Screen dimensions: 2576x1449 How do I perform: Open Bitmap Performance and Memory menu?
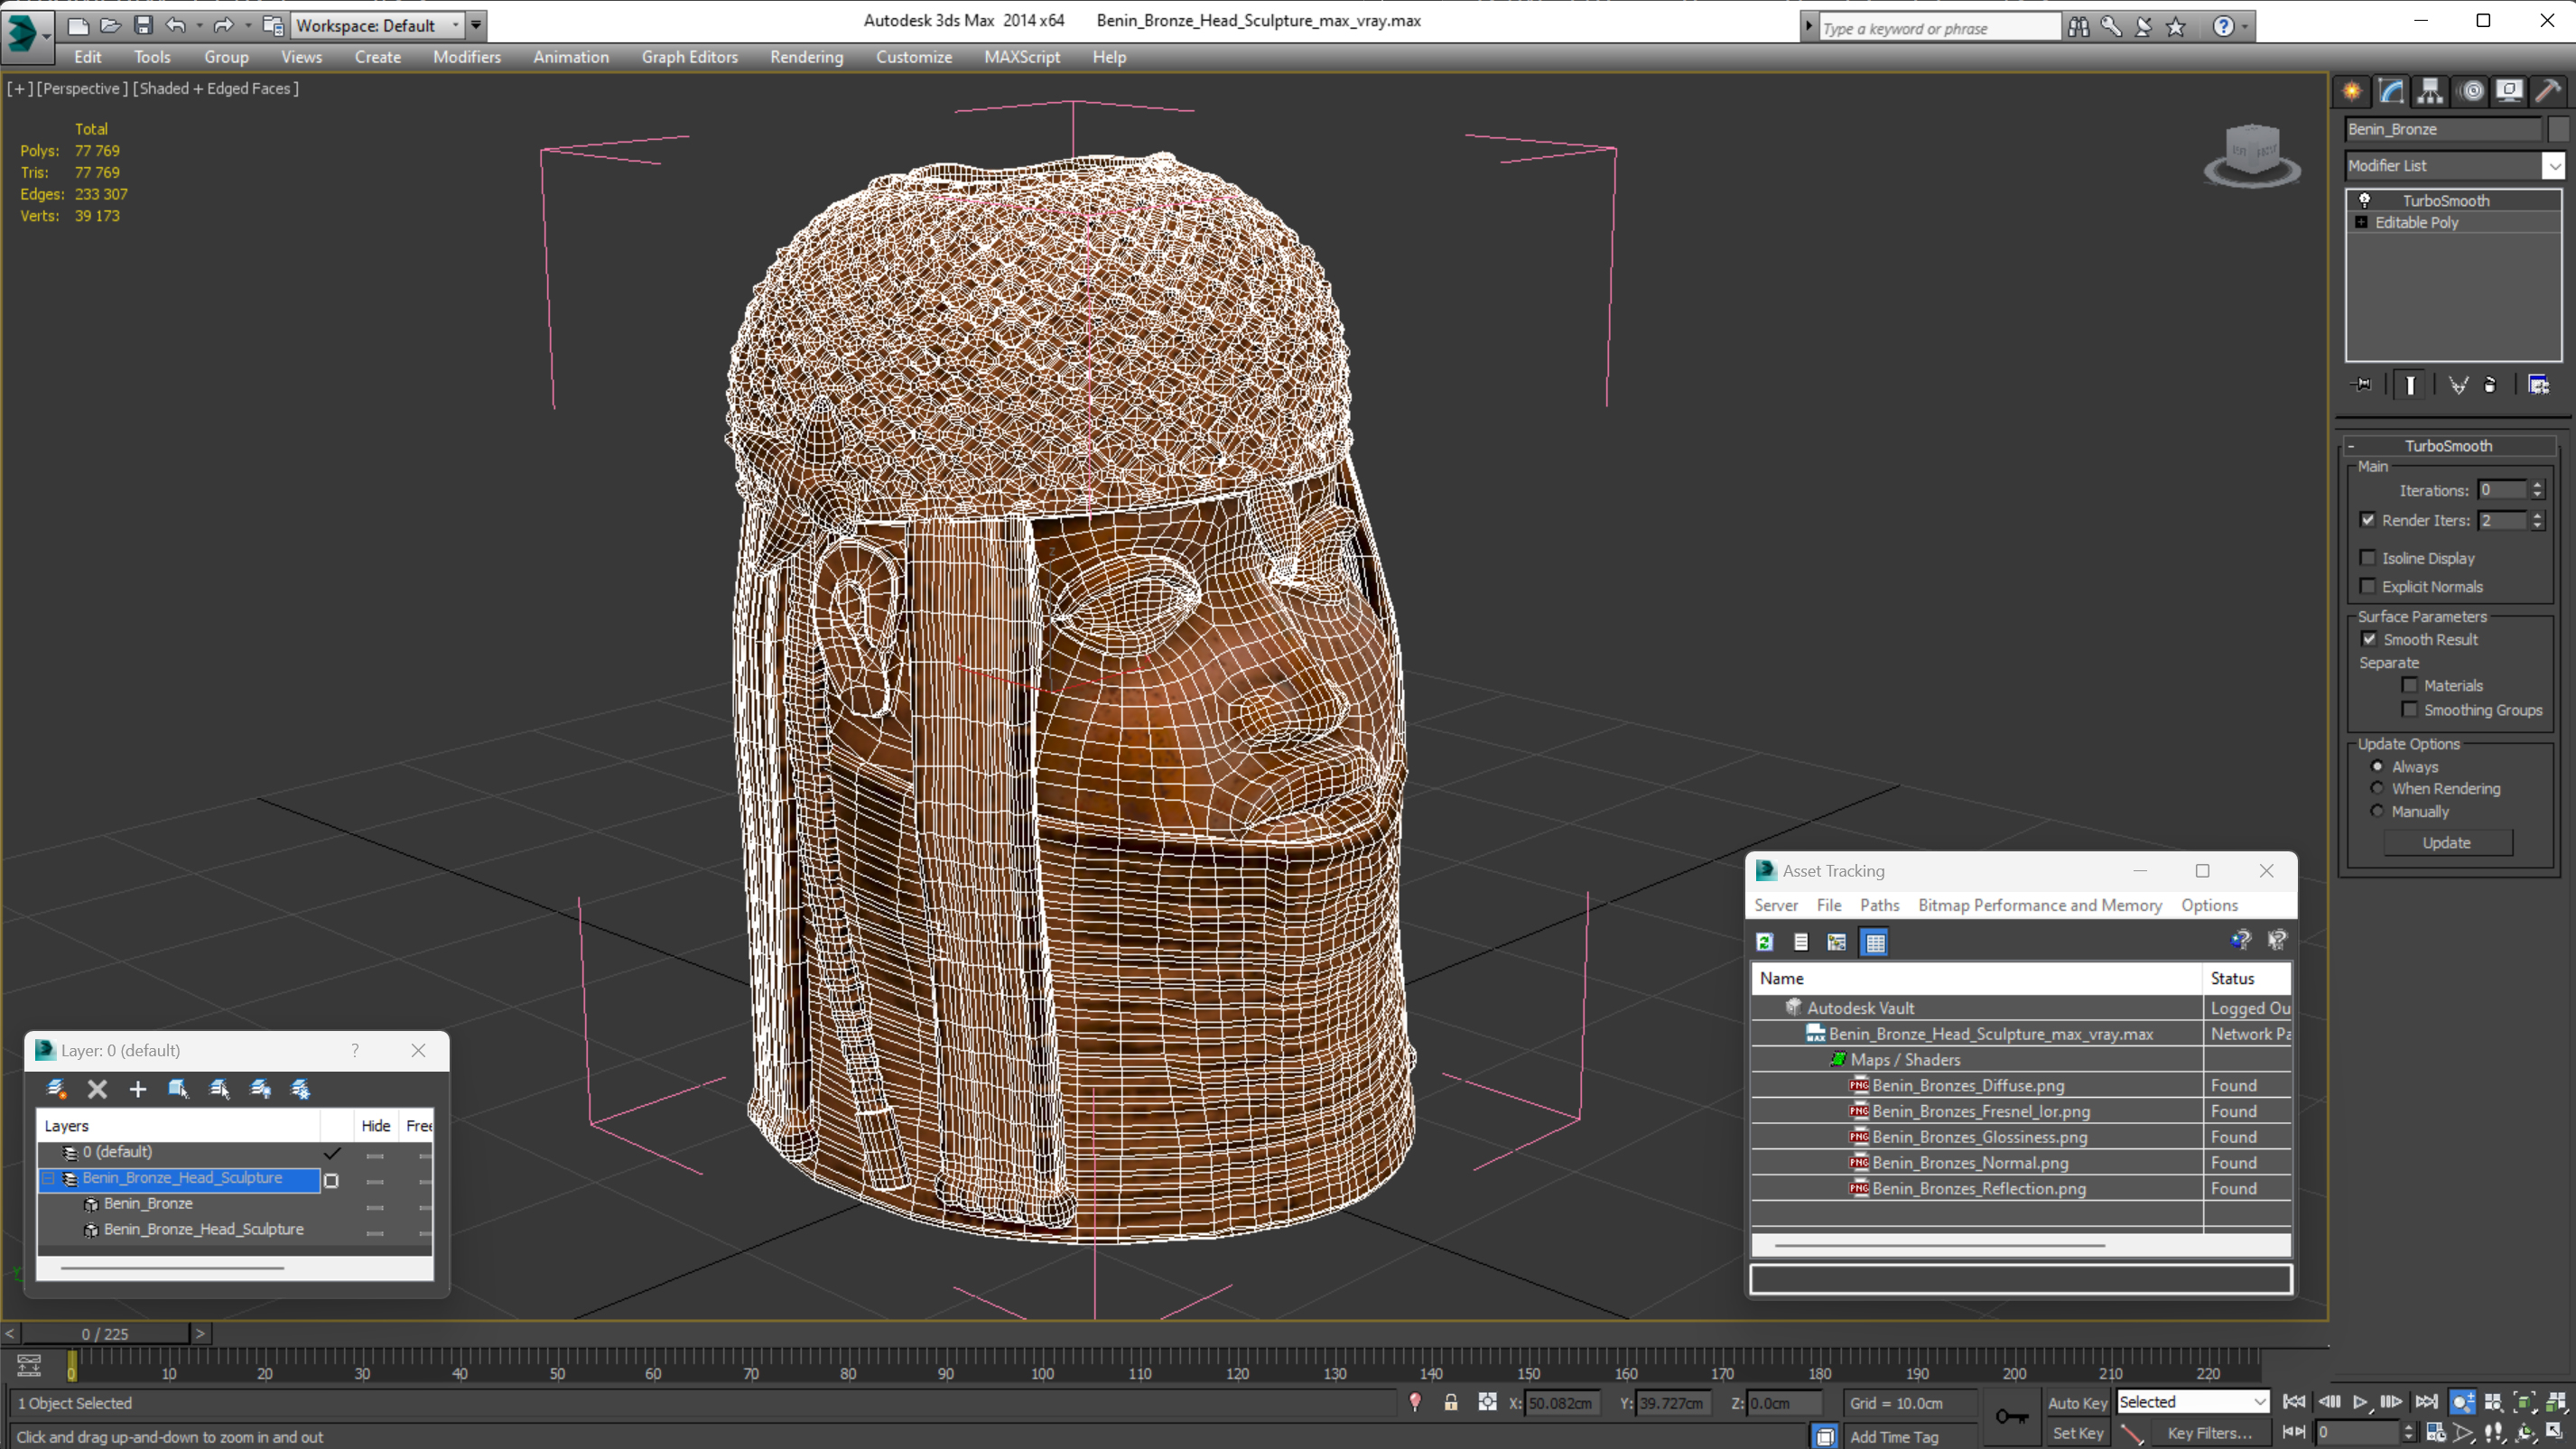[x=2040, y=905]
